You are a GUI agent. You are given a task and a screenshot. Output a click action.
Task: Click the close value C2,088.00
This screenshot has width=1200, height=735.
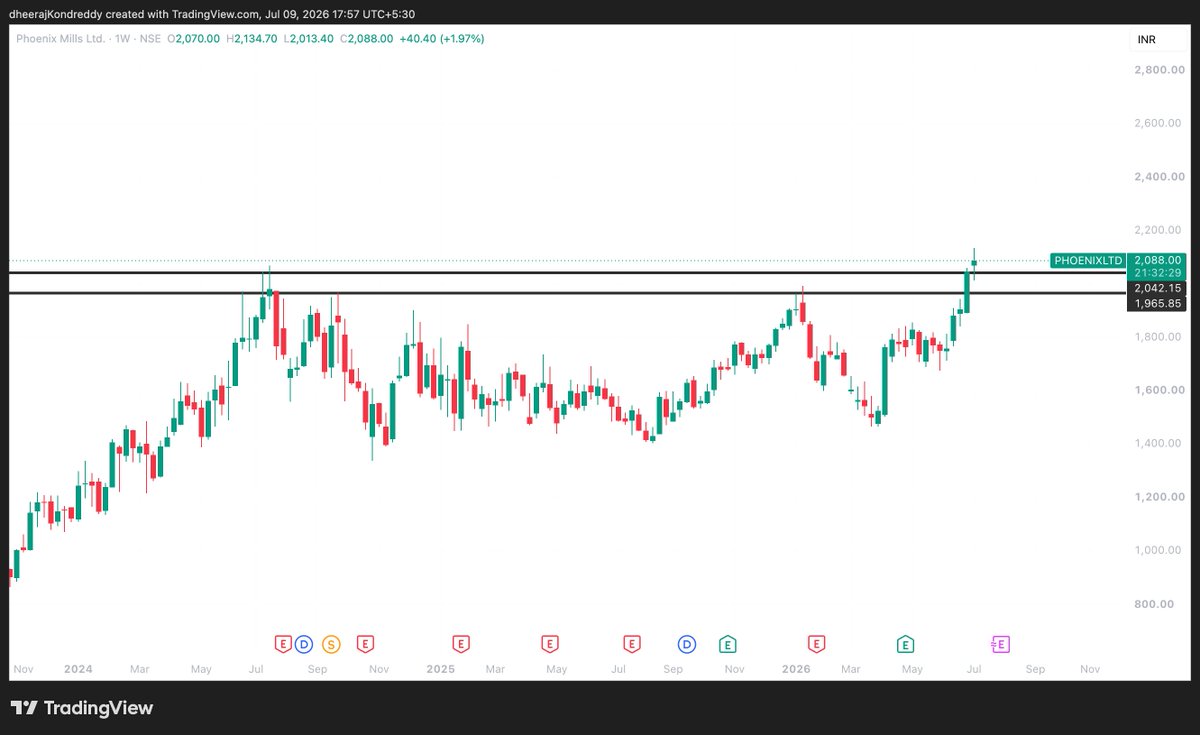[x=365, y=38]
